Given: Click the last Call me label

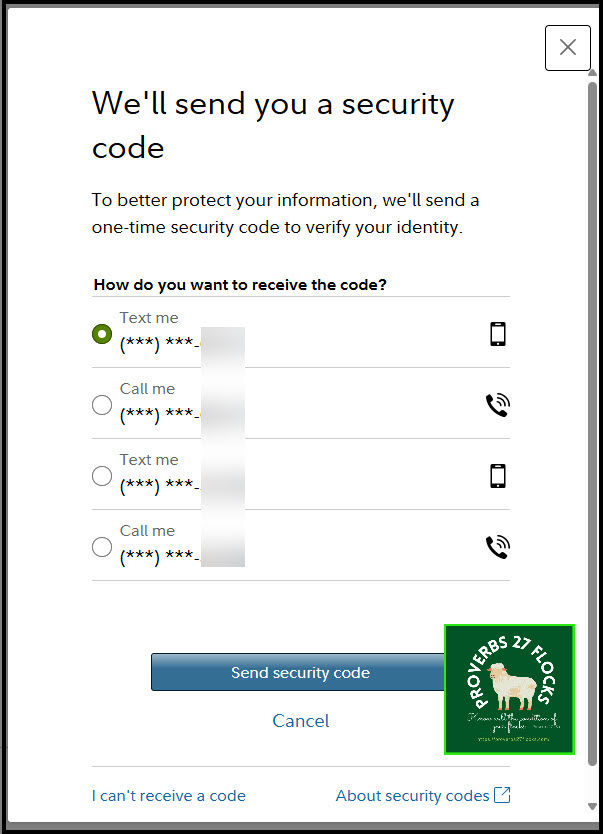Looking at the screenshot, I should point(147,531).
